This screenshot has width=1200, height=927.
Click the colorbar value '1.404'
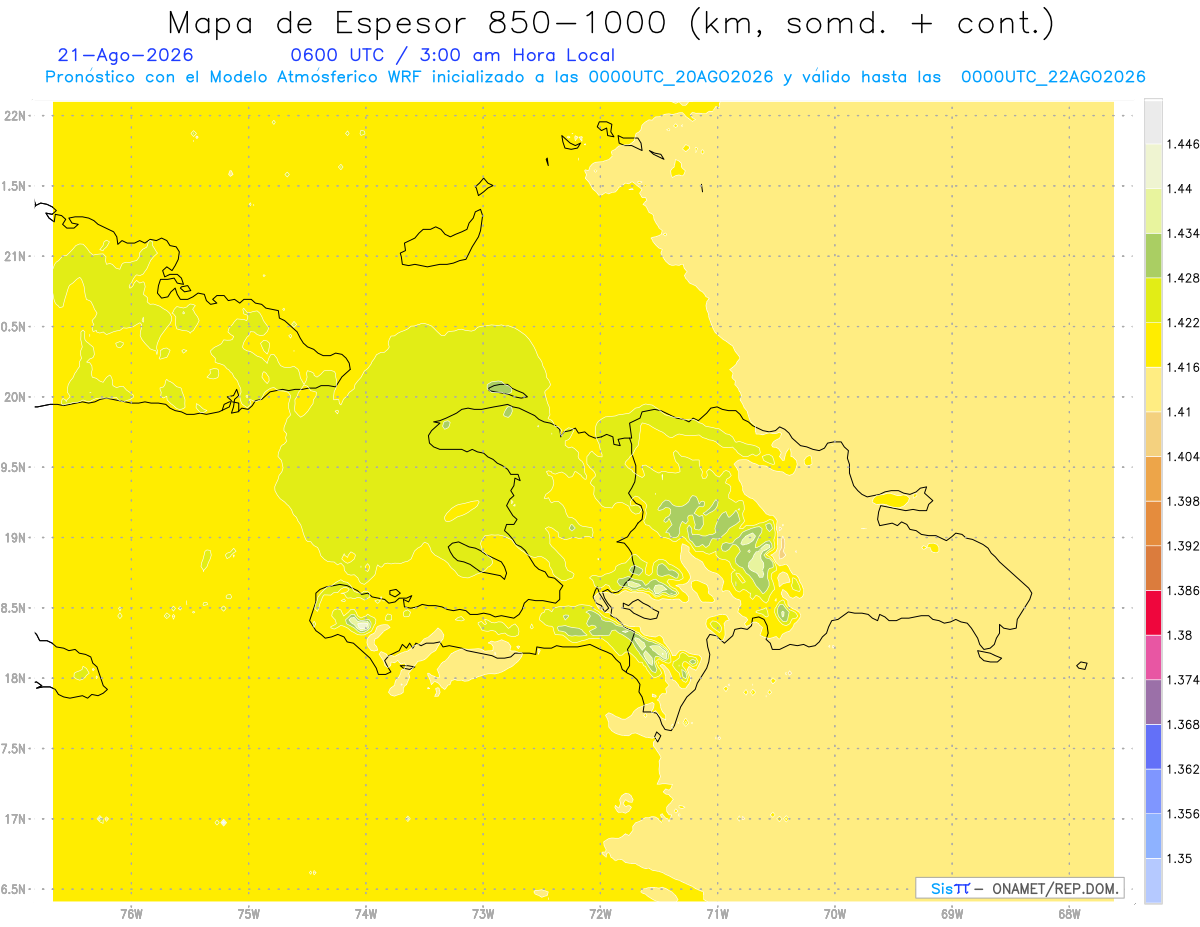(1182, 457)
